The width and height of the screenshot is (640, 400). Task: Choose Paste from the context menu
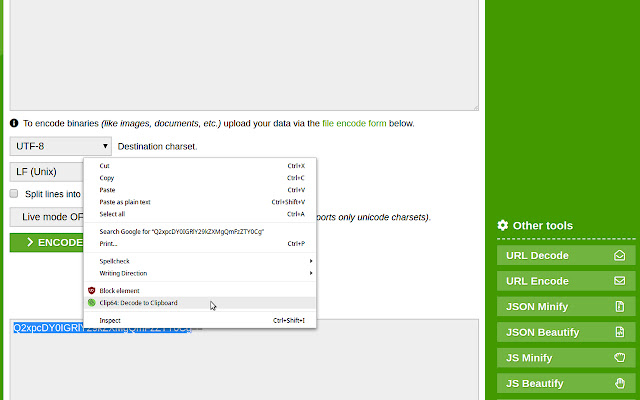(200, 190)
